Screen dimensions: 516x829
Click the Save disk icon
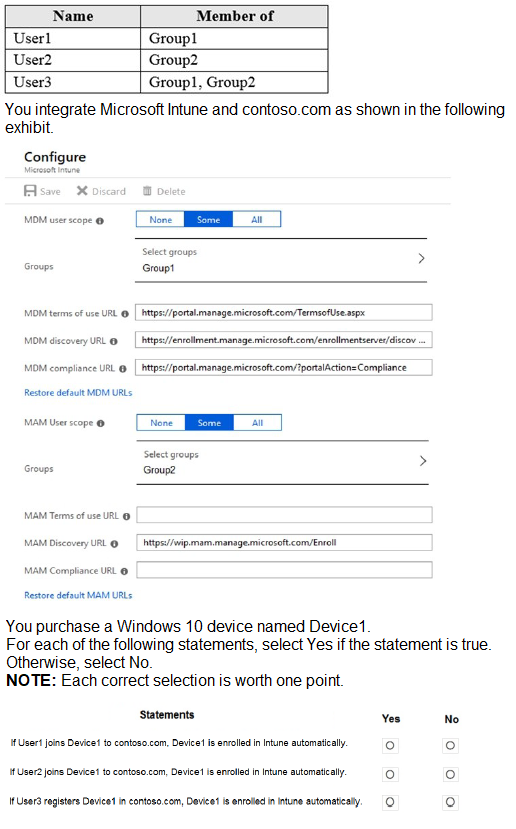pos(30,191)
